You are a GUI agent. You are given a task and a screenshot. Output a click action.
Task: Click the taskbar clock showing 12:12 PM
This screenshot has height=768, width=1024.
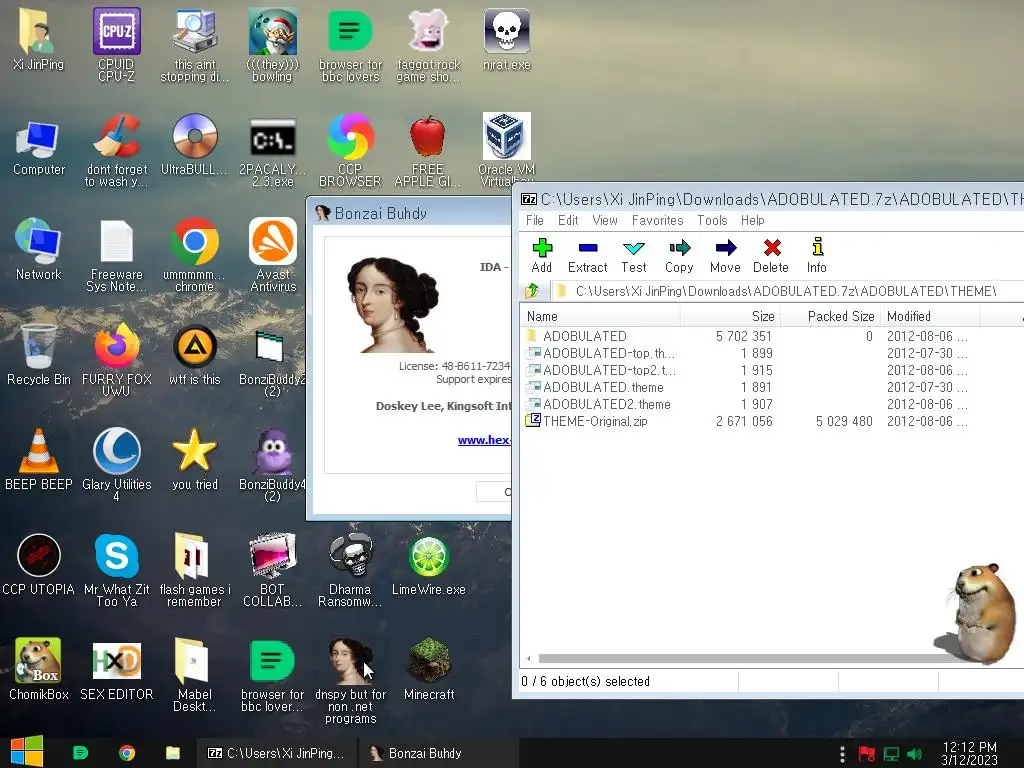tap(969, 753)
